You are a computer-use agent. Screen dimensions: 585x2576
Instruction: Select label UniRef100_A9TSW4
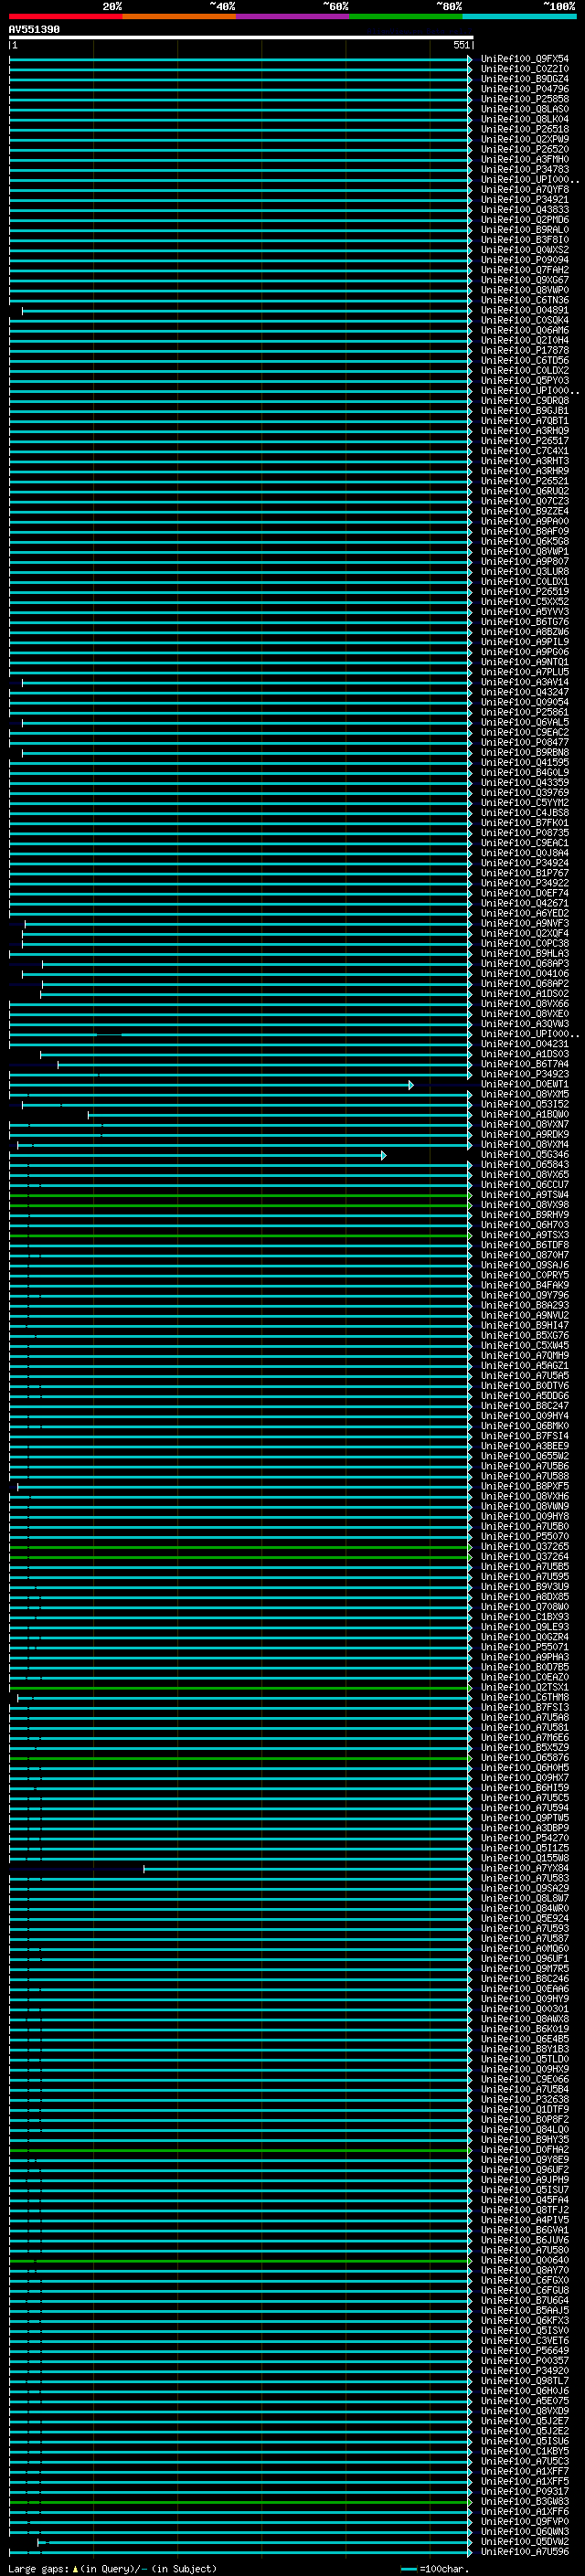[524, 1195]
